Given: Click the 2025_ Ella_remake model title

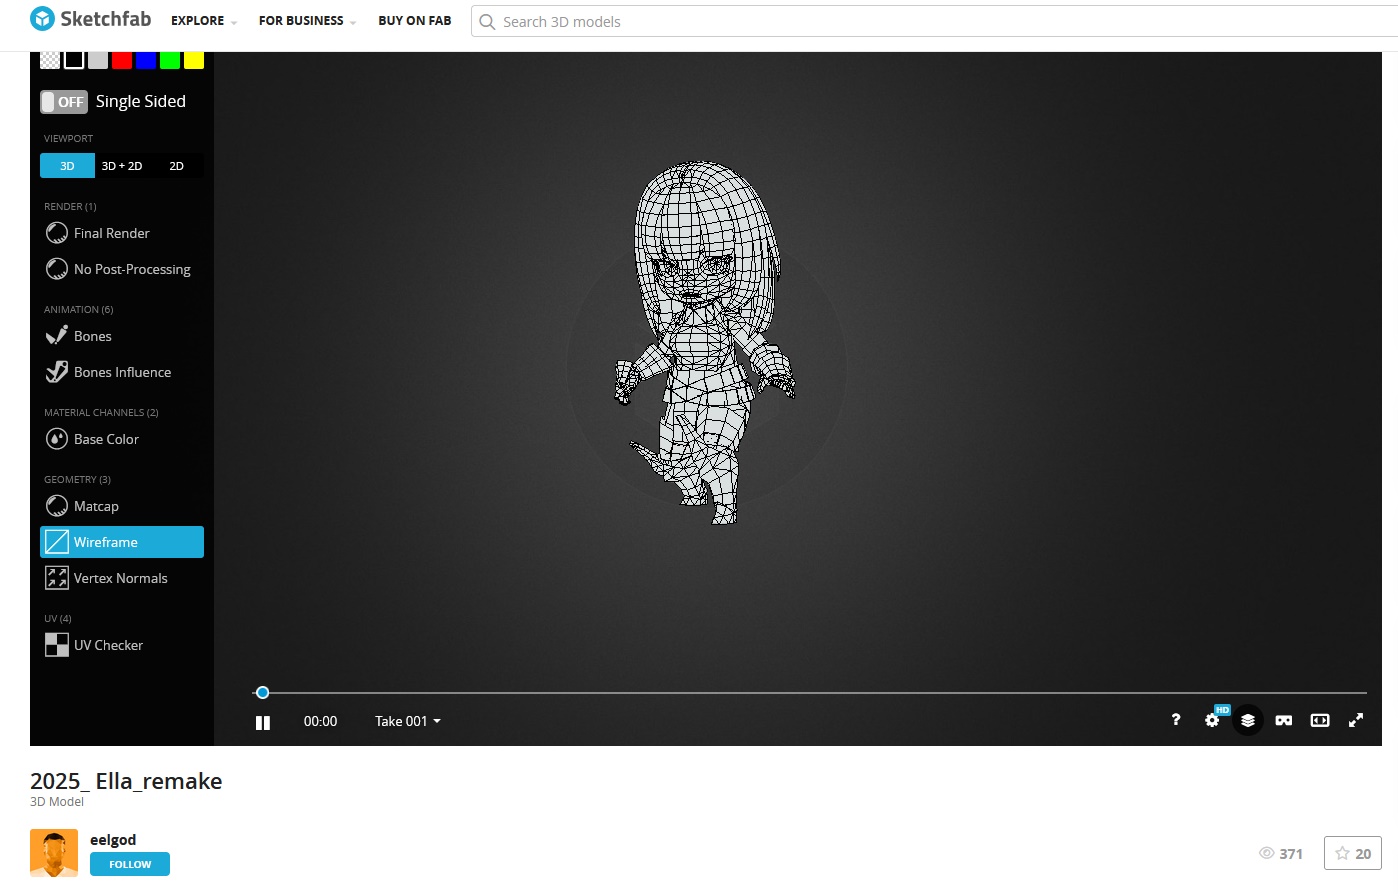Looking at the screenshot, I should click(126, 781).
